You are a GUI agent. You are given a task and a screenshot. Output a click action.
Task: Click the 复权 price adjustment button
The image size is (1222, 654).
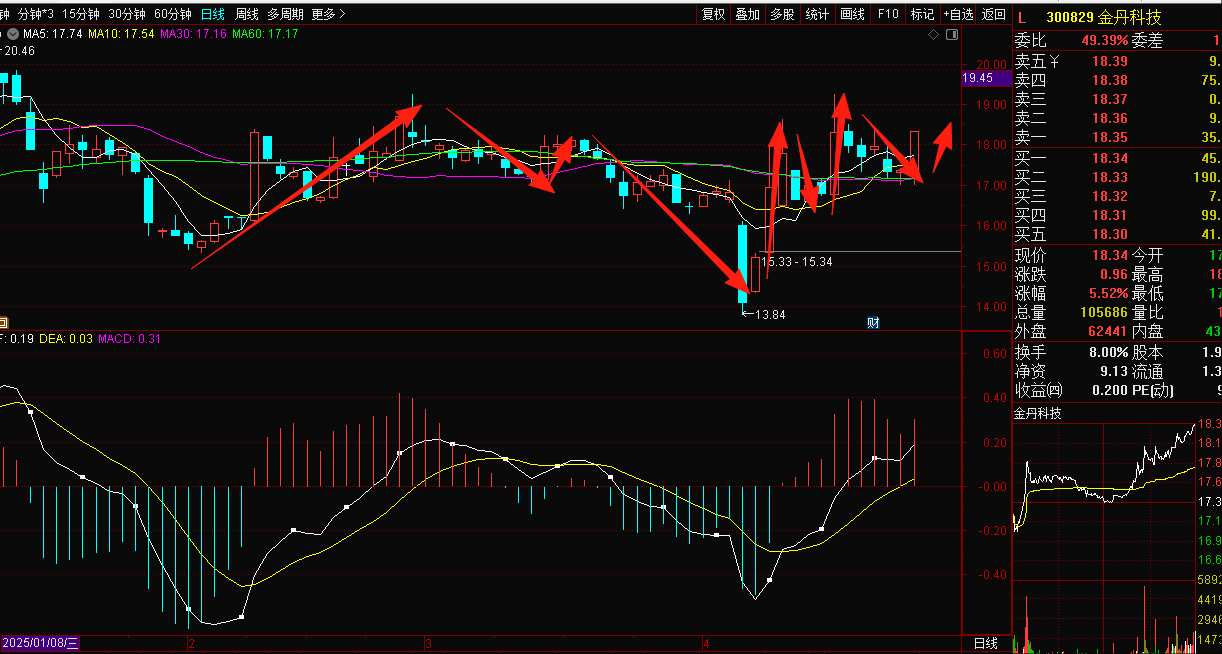[713, 14]
